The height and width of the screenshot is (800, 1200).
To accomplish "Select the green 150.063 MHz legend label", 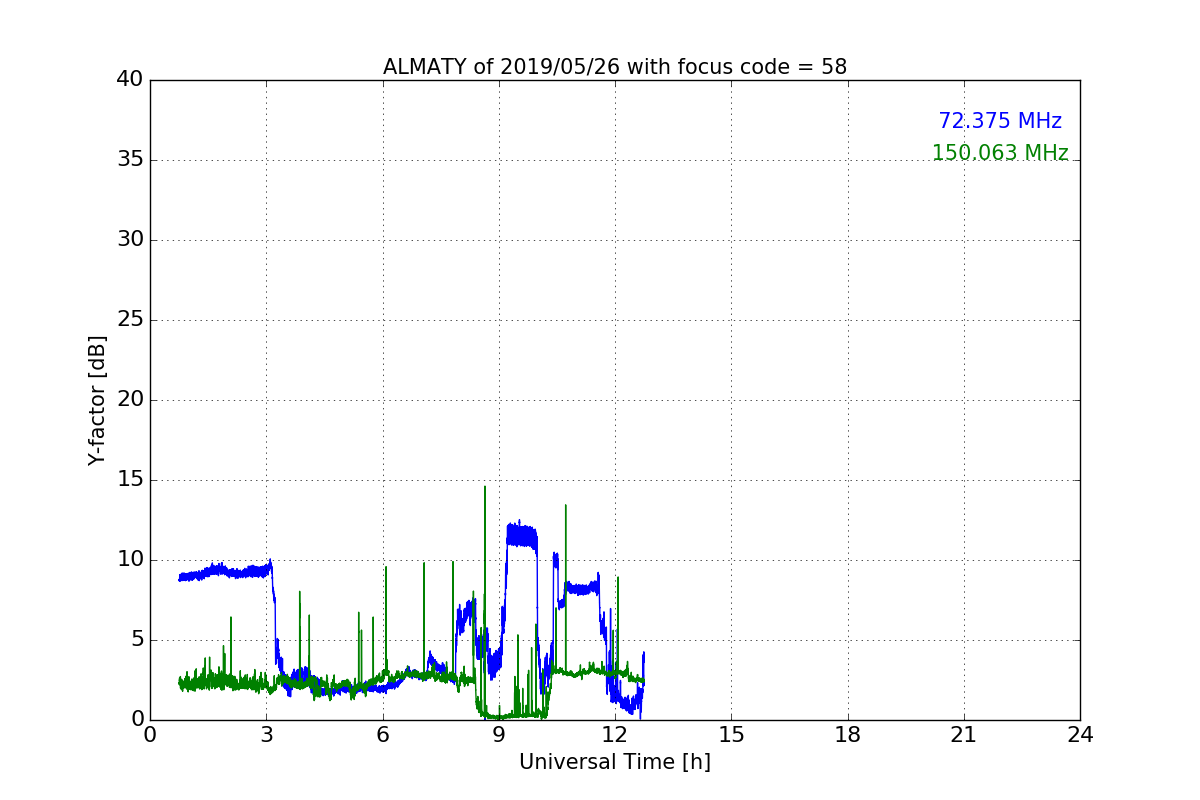I will (1000, 153).
